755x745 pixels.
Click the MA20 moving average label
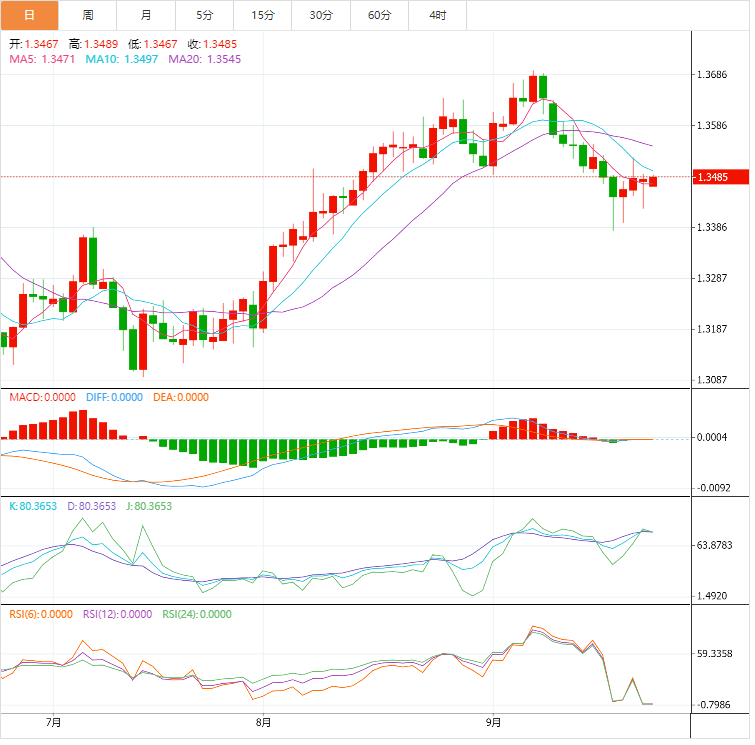[x=204, y=60]
